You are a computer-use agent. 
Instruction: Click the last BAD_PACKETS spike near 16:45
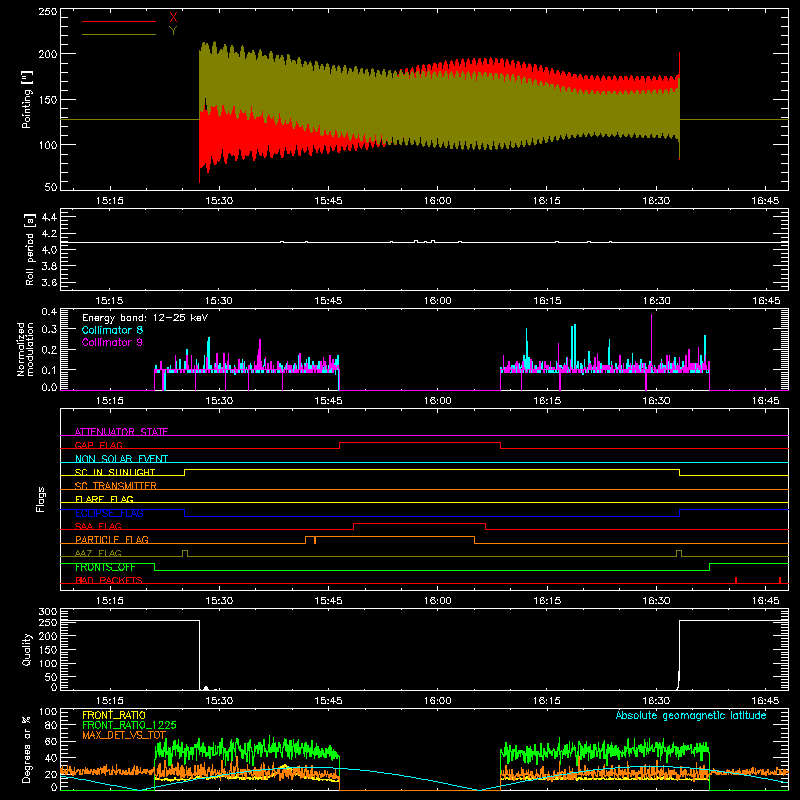click(780, 580)
